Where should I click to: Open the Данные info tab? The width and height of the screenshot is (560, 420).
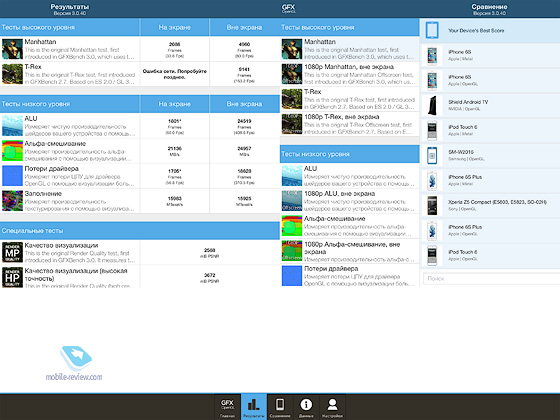(x=306, y=406)
